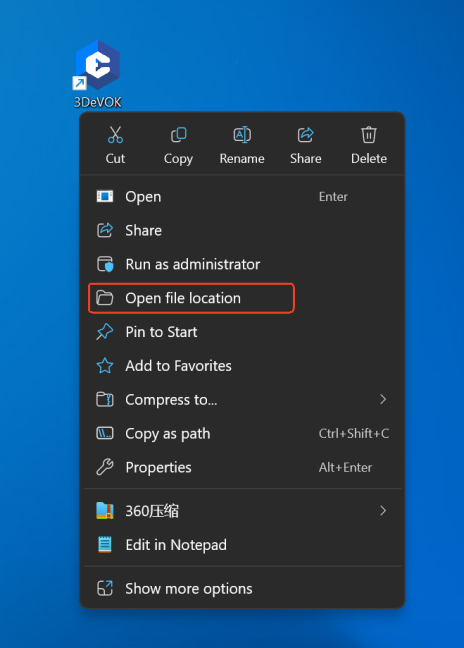The image size is (464, 648).
Task: Click the Delete trash icon
Action: [369, 135]
